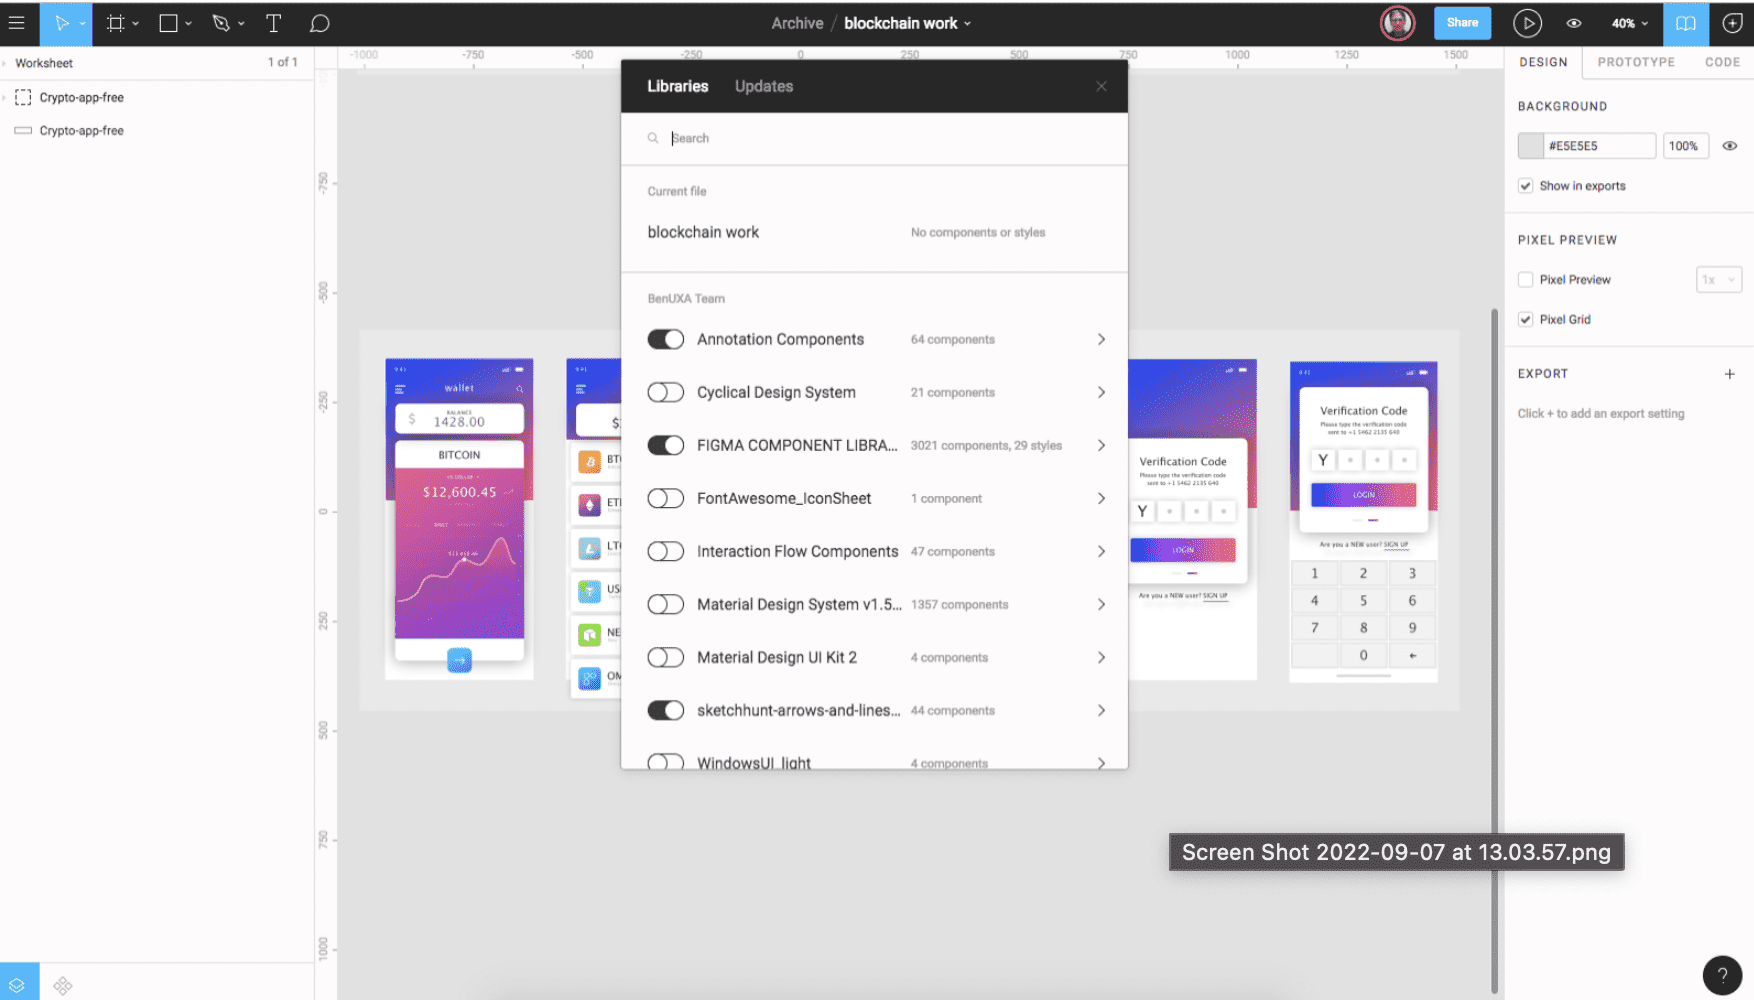Select the Comment tool
Image resolution: width=1754 pixels, height=1000 pixels.
(x=319, y=23)
